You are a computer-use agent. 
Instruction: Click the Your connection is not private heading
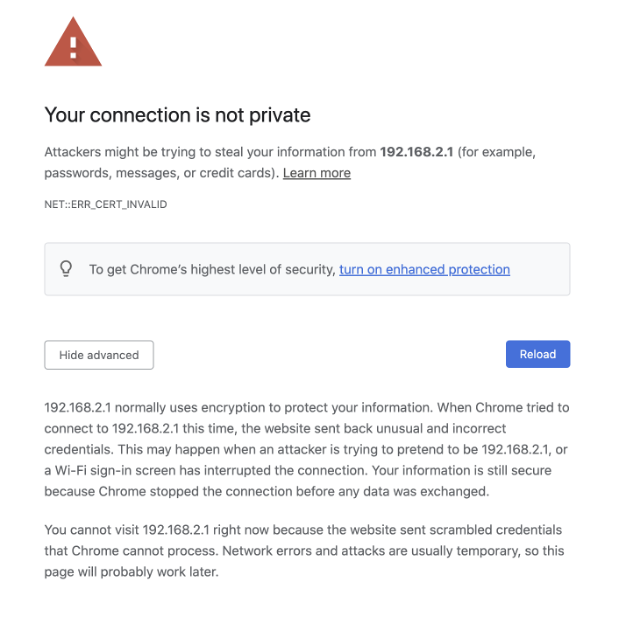177,115
